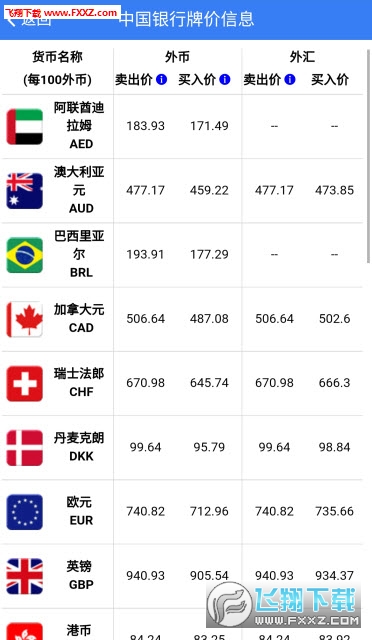This screenshot has height=640, width=372.
Task: Click AUD 外汇 买入价 value 473.85
Action: click(334, 190)
